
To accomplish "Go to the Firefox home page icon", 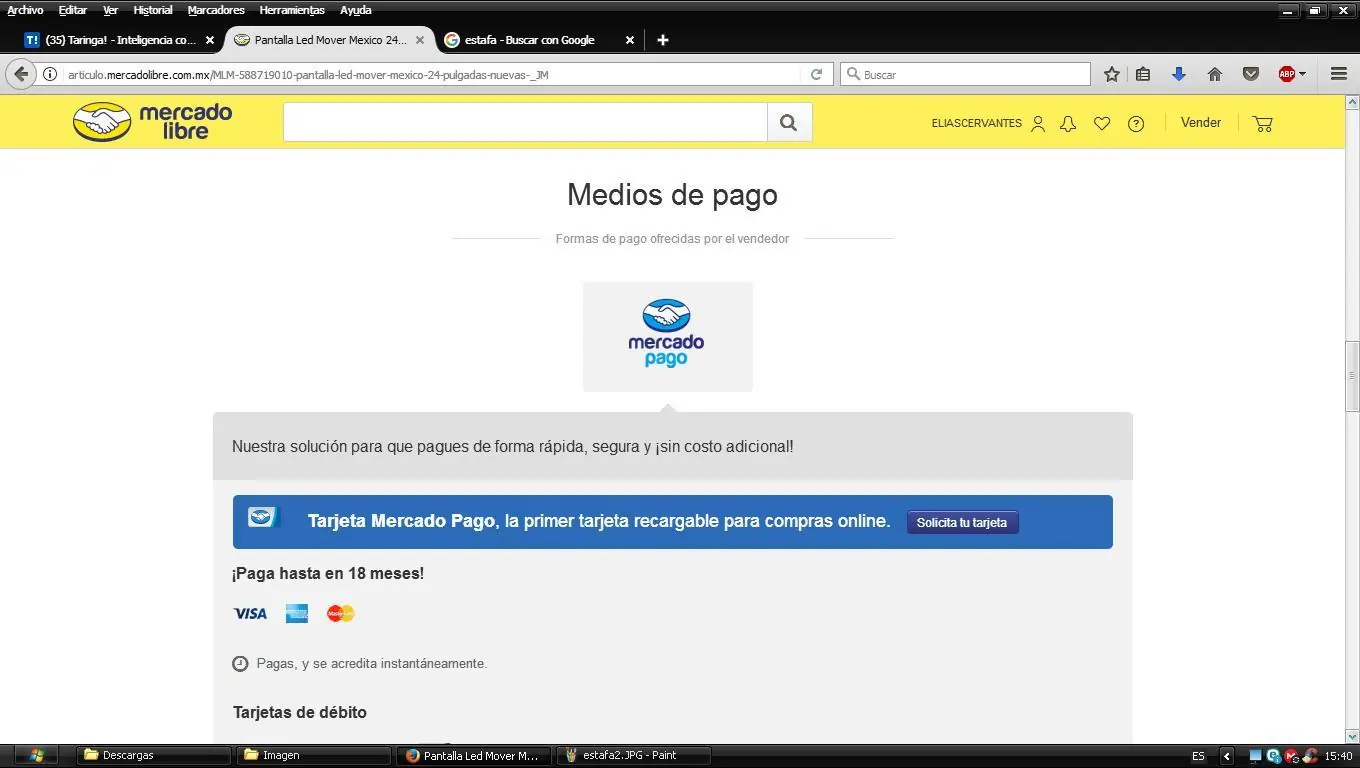I will coord(1215,74).
